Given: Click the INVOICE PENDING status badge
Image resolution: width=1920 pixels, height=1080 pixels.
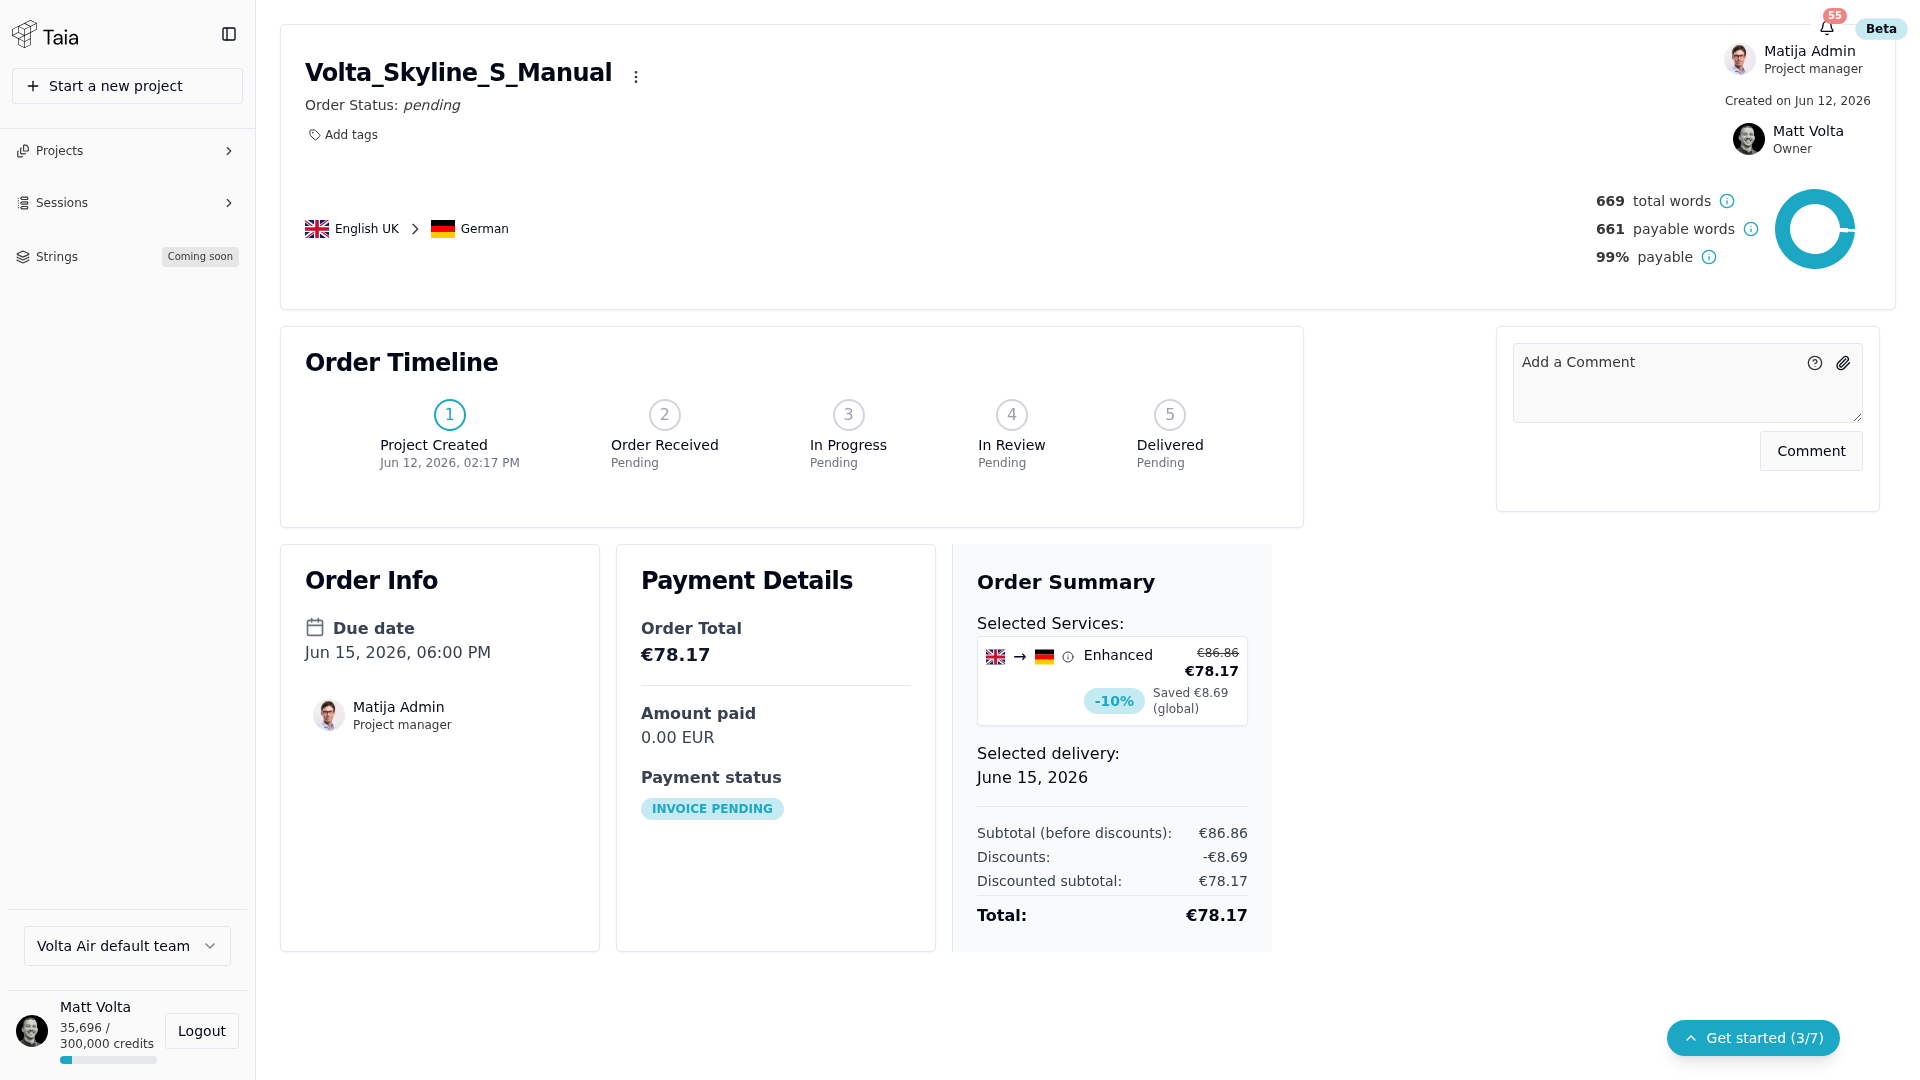Looking at the screenshot, I should tap(712, 809).
